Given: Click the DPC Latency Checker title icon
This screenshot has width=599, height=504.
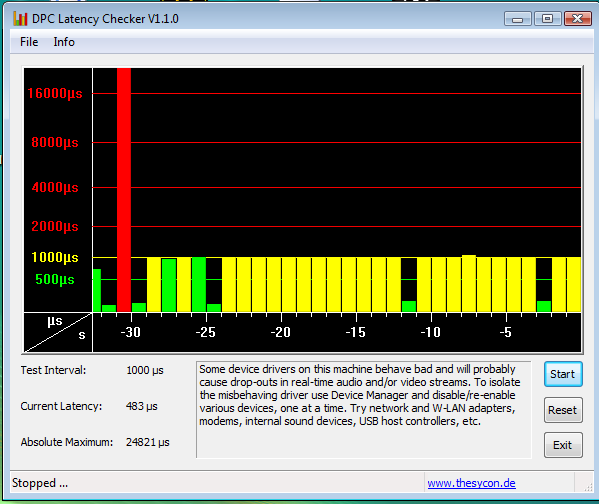Looking at the screenshot, I should click(20, 18).
